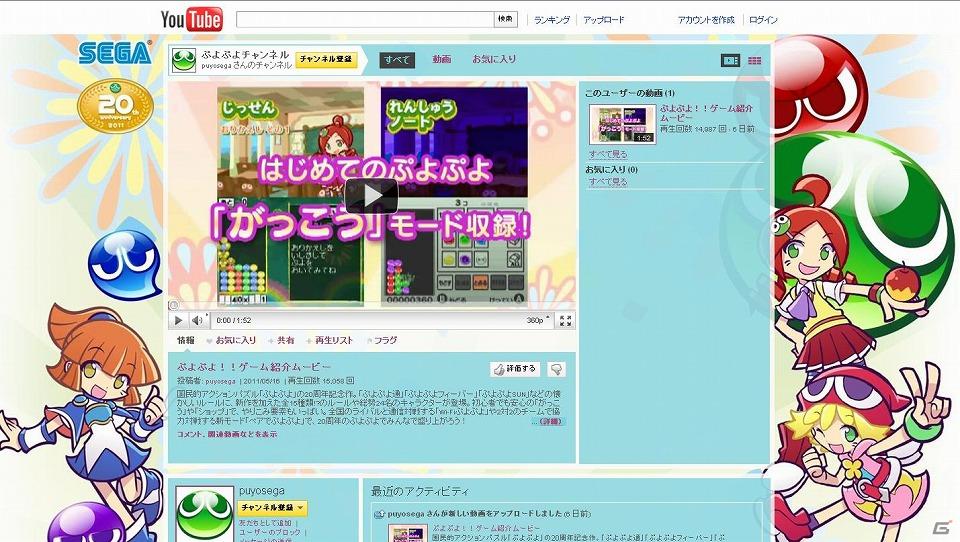Image resolution: width=960 pixels, height=542 pixels.
Task: Click the search input field
Action: tap(365, 20)
